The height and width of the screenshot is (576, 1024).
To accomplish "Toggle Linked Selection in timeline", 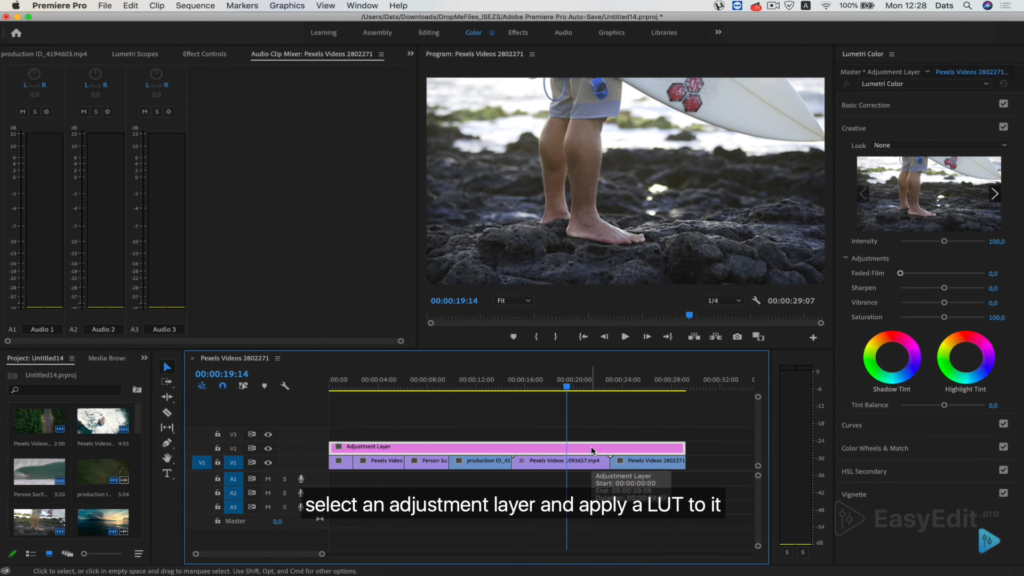I will coord(243,386).
